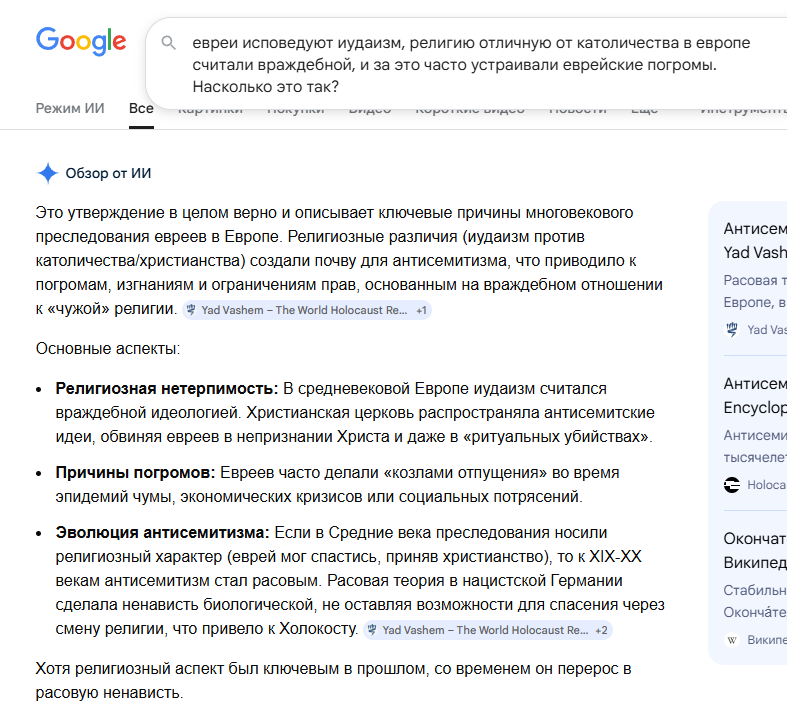This screenshot has height=716, width=797.
Task: Click the magnifier icon in search box
Action: (169, 43)
